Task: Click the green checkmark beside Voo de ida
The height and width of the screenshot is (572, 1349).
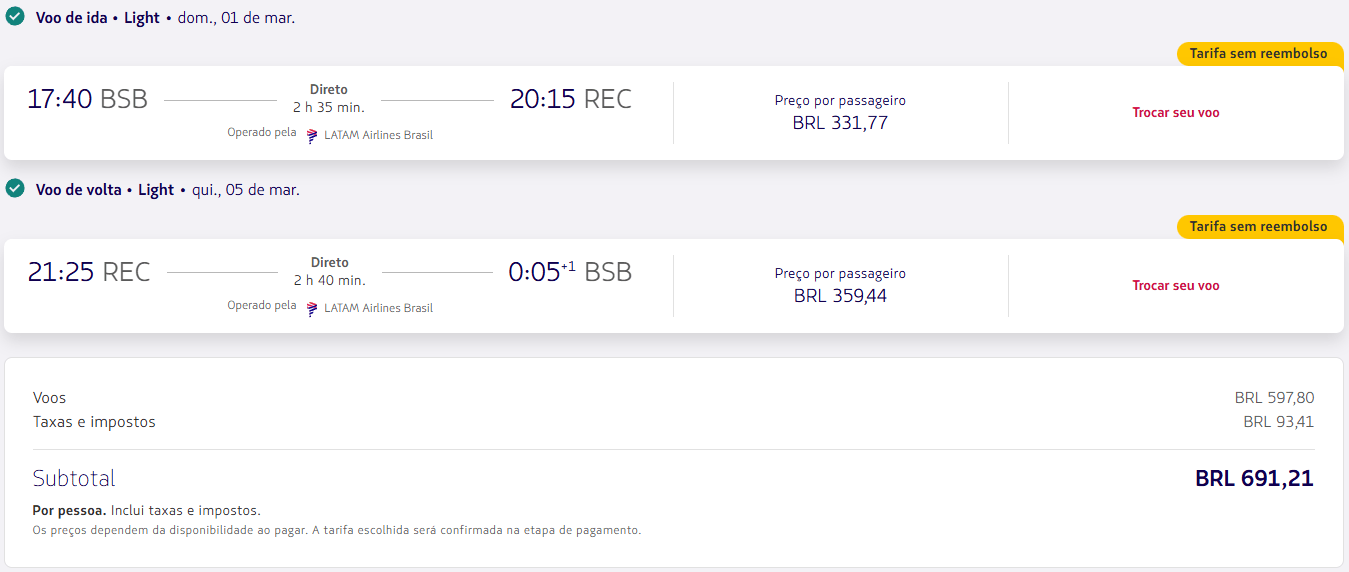Action: pyautogui.click(x=15, y=17)
